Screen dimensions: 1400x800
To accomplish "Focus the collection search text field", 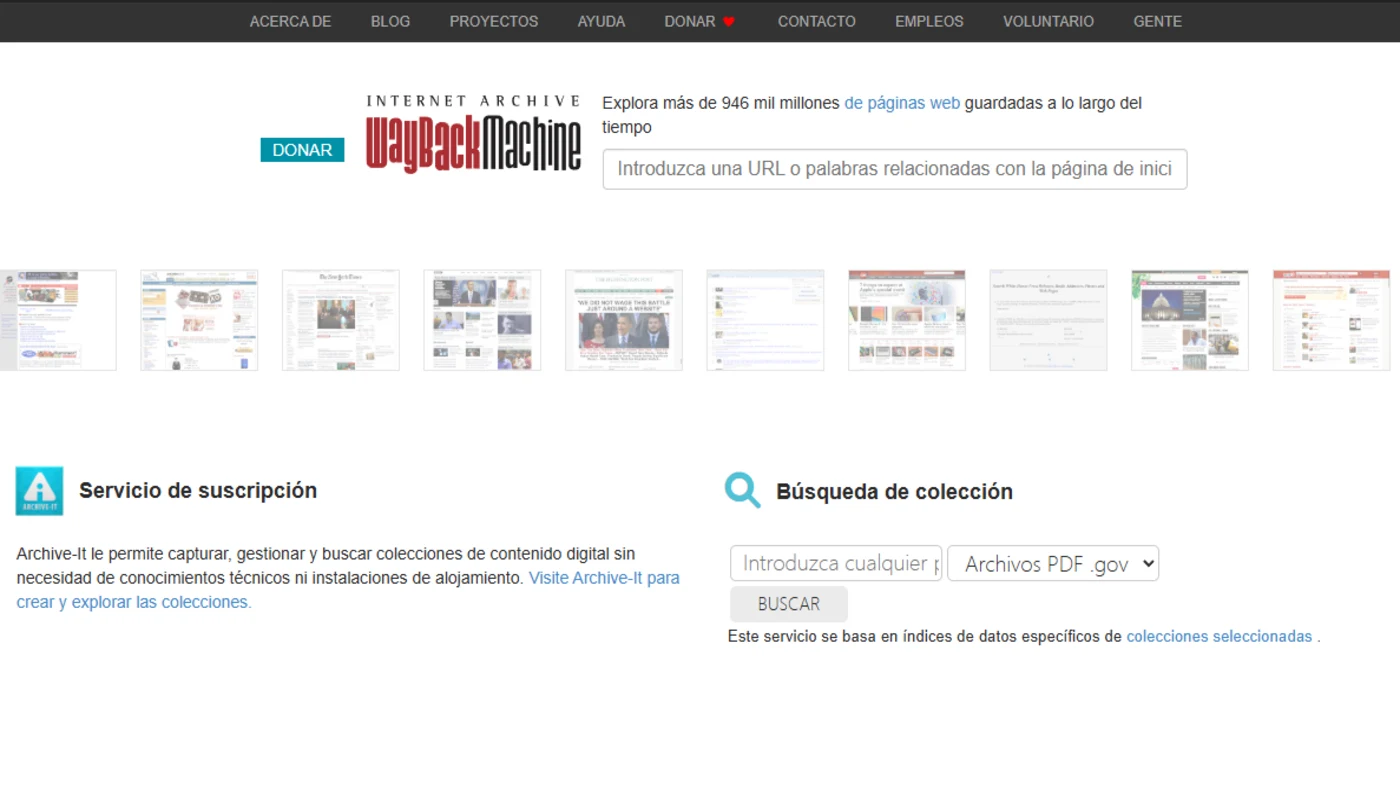I will (836, 563).
